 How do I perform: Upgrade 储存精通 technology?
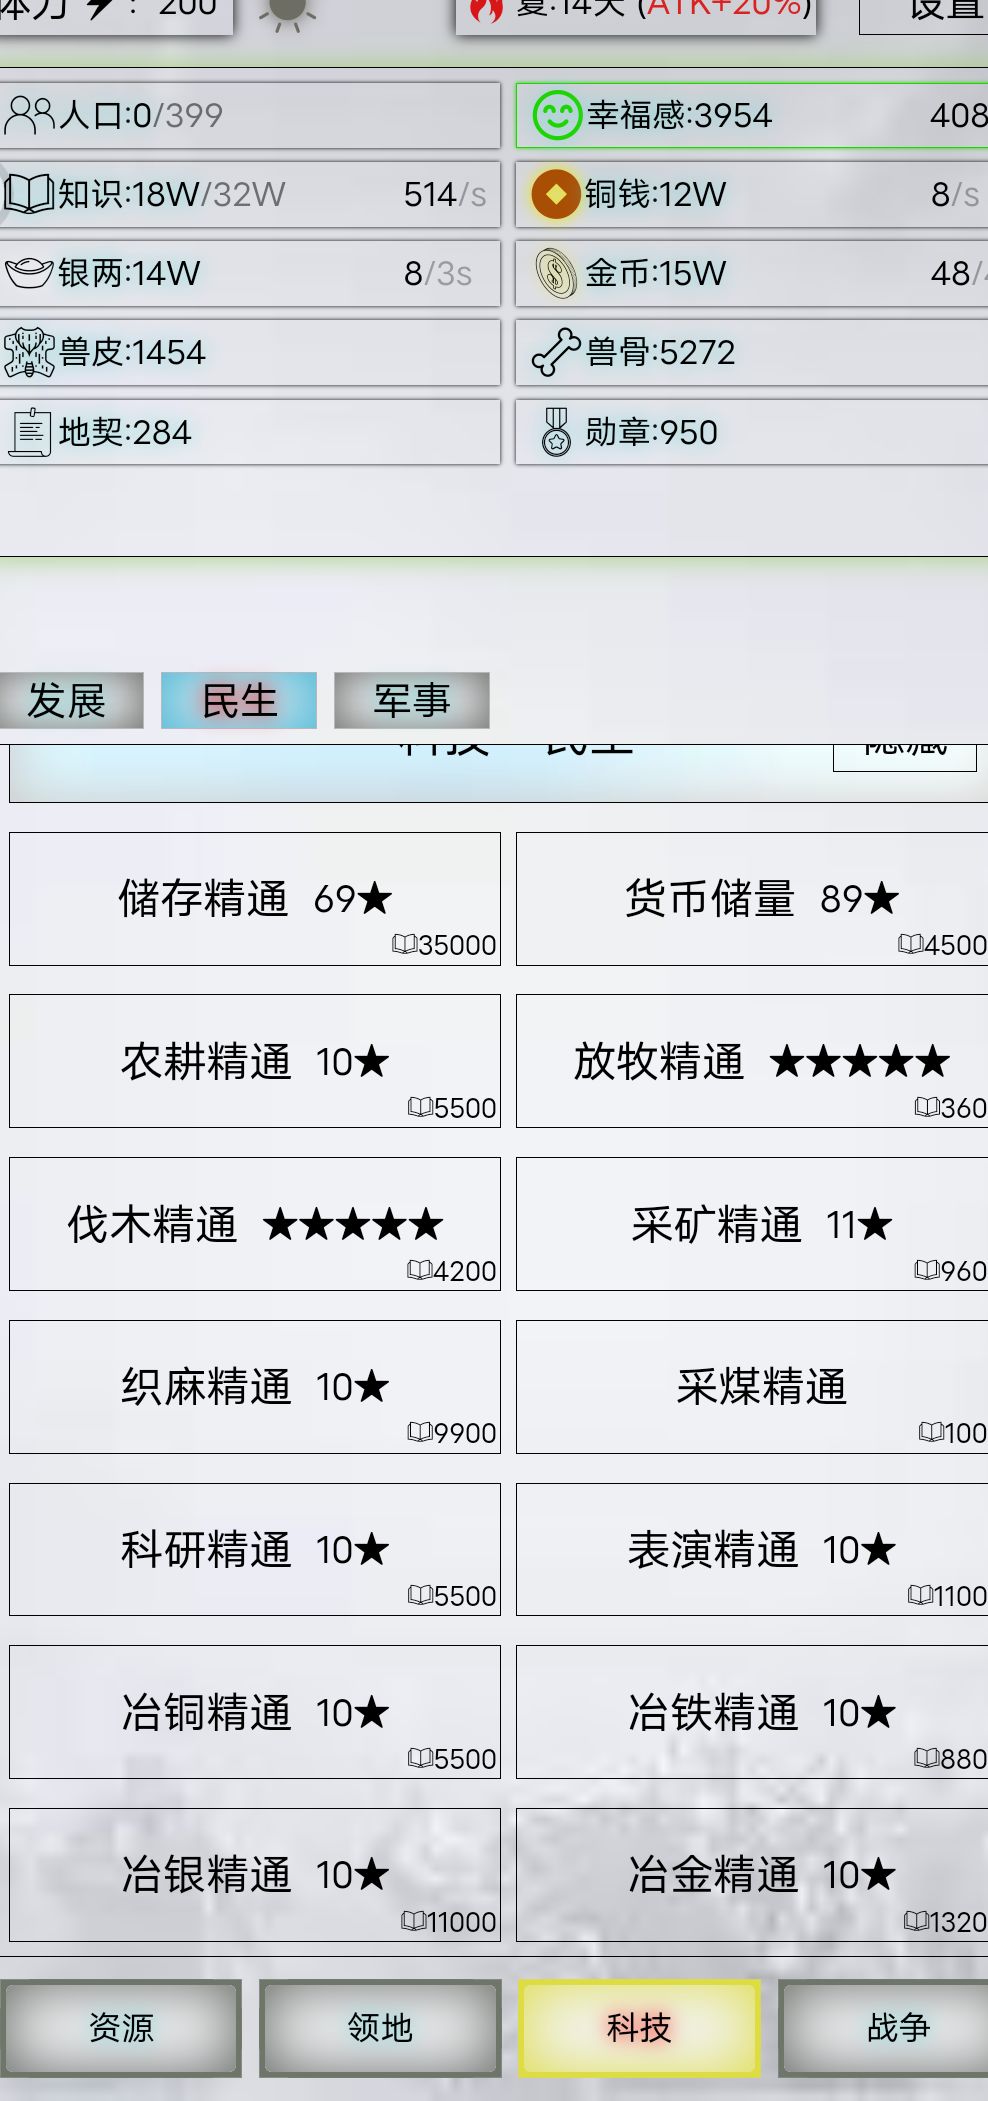[255, 899]
